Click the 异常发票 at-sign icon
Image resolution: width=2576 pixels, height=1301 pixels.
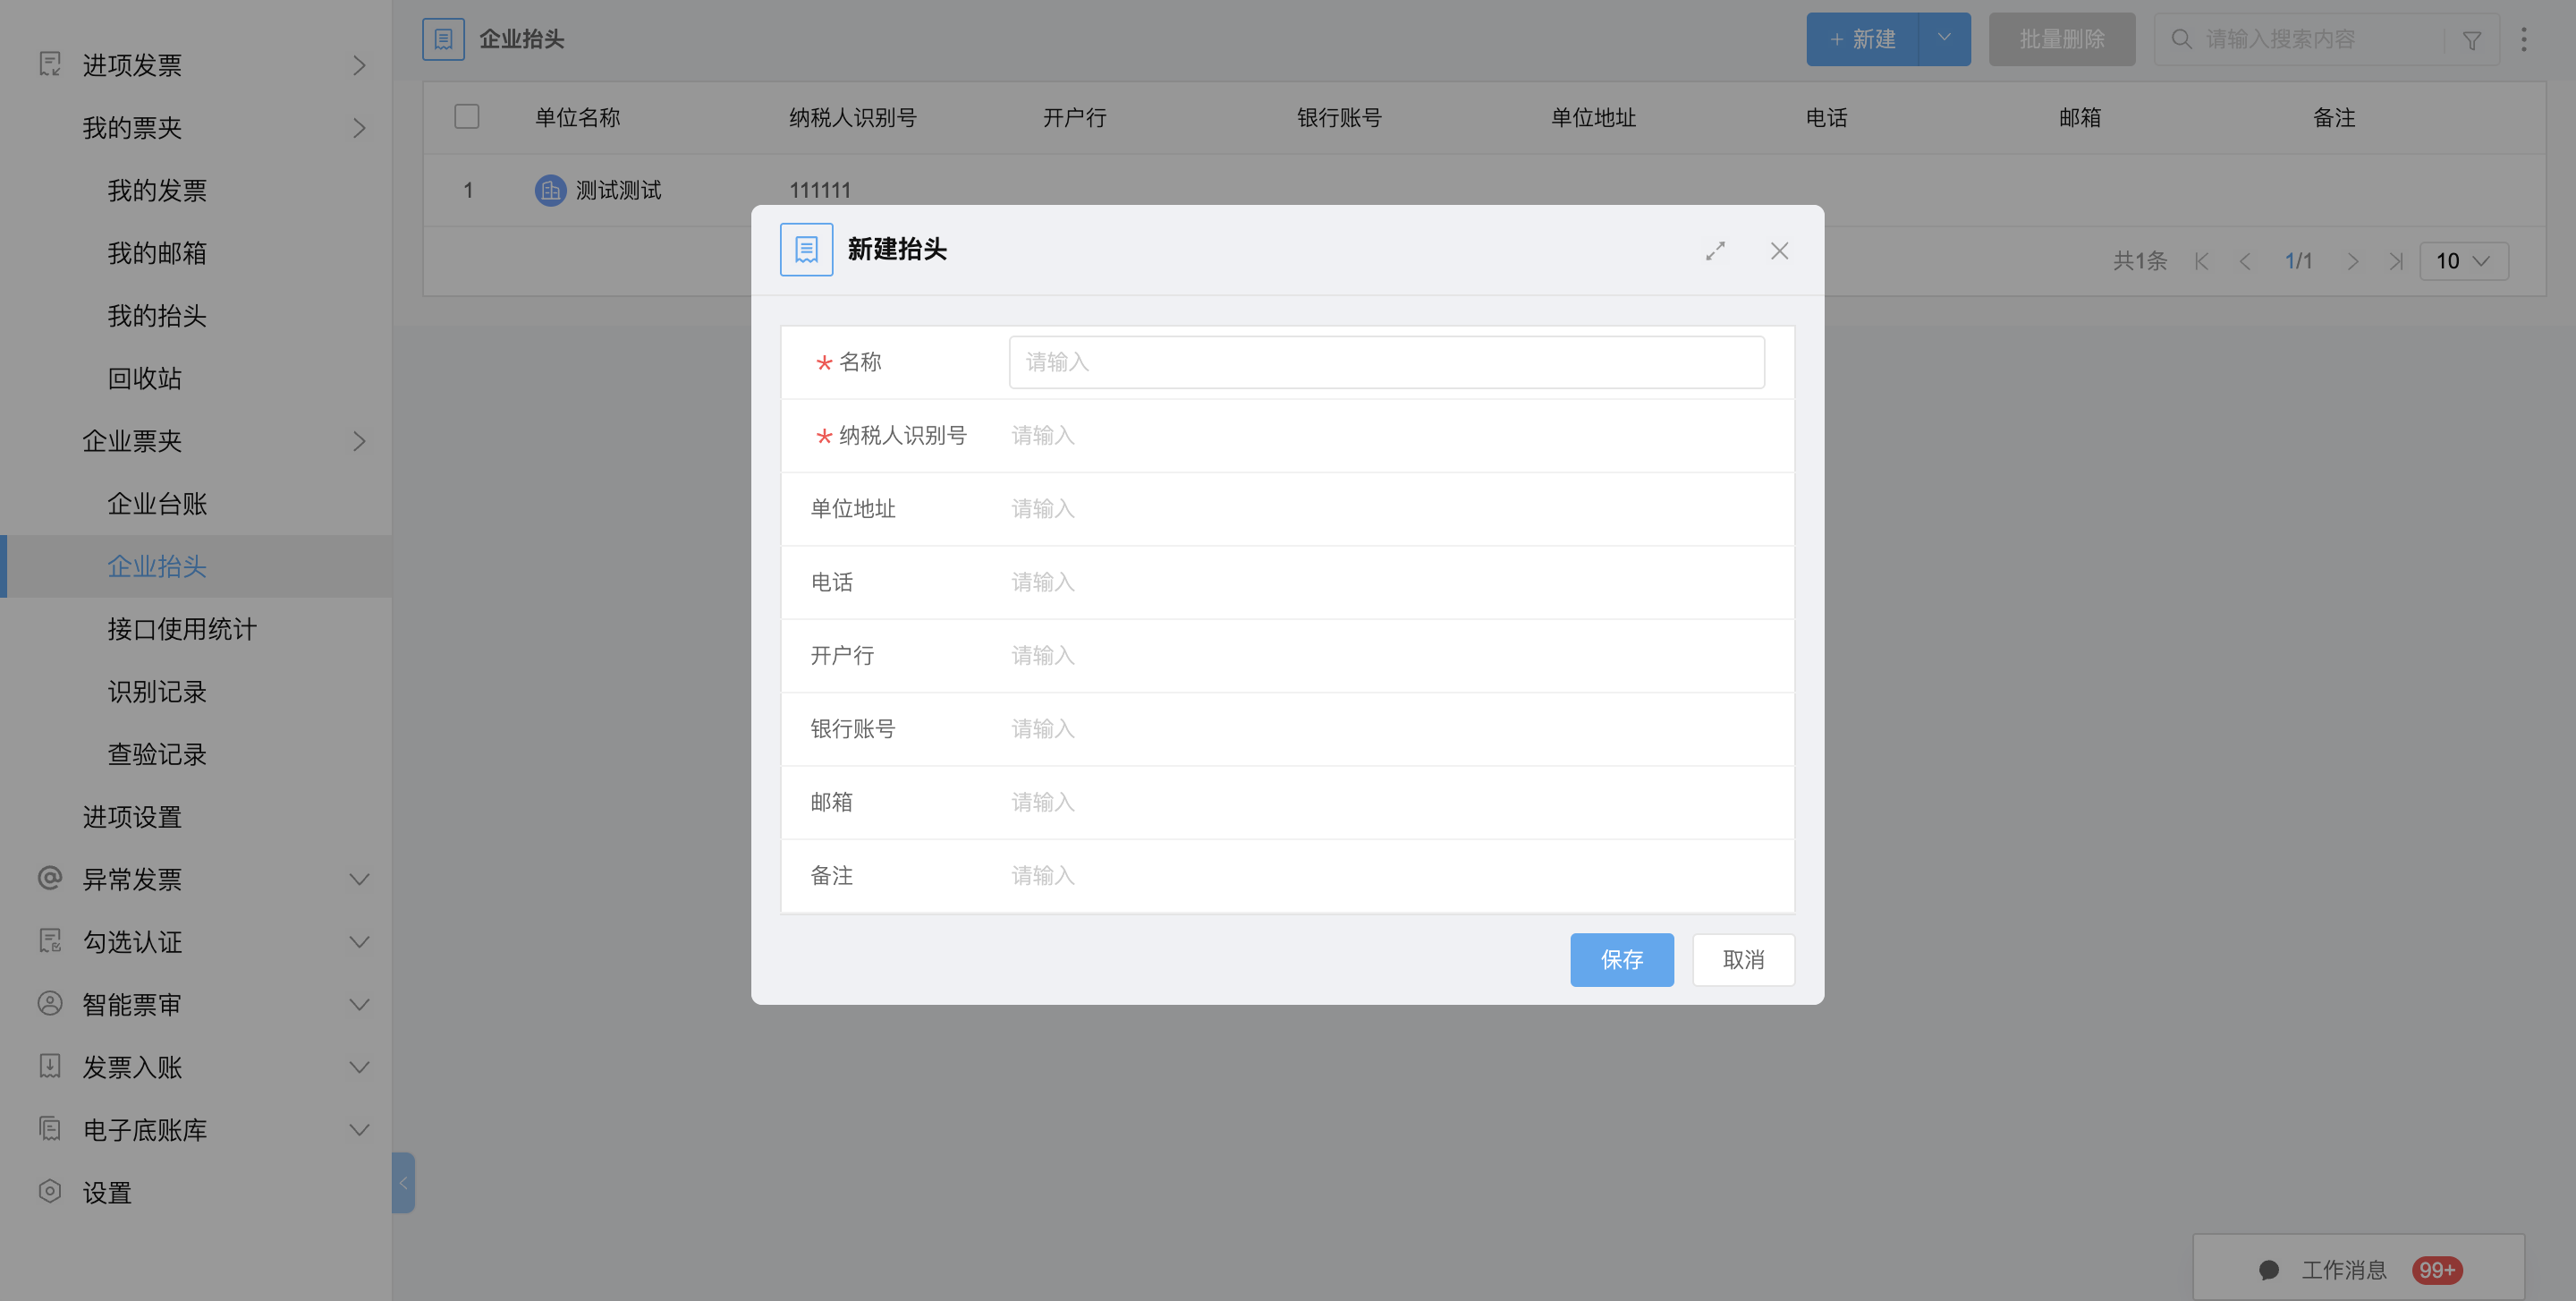click(50, 878)
